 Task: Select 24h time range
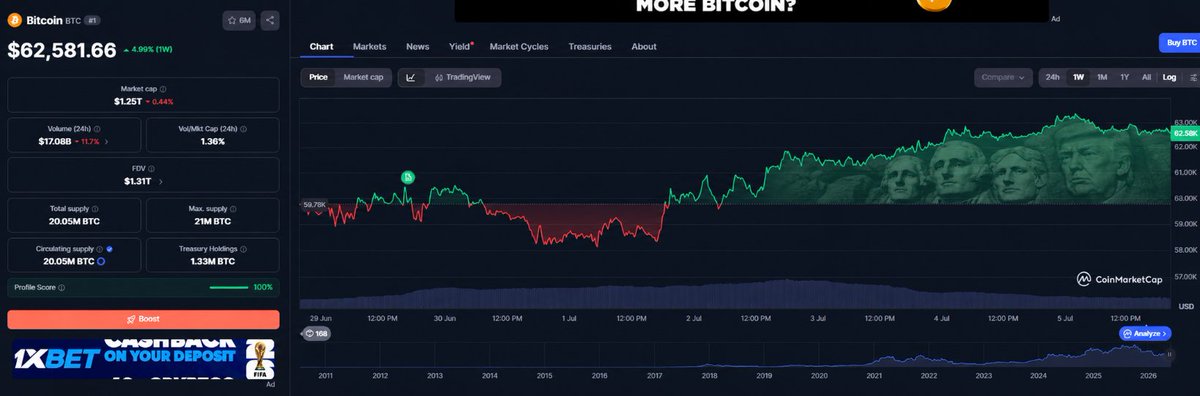coord(1052,77)
